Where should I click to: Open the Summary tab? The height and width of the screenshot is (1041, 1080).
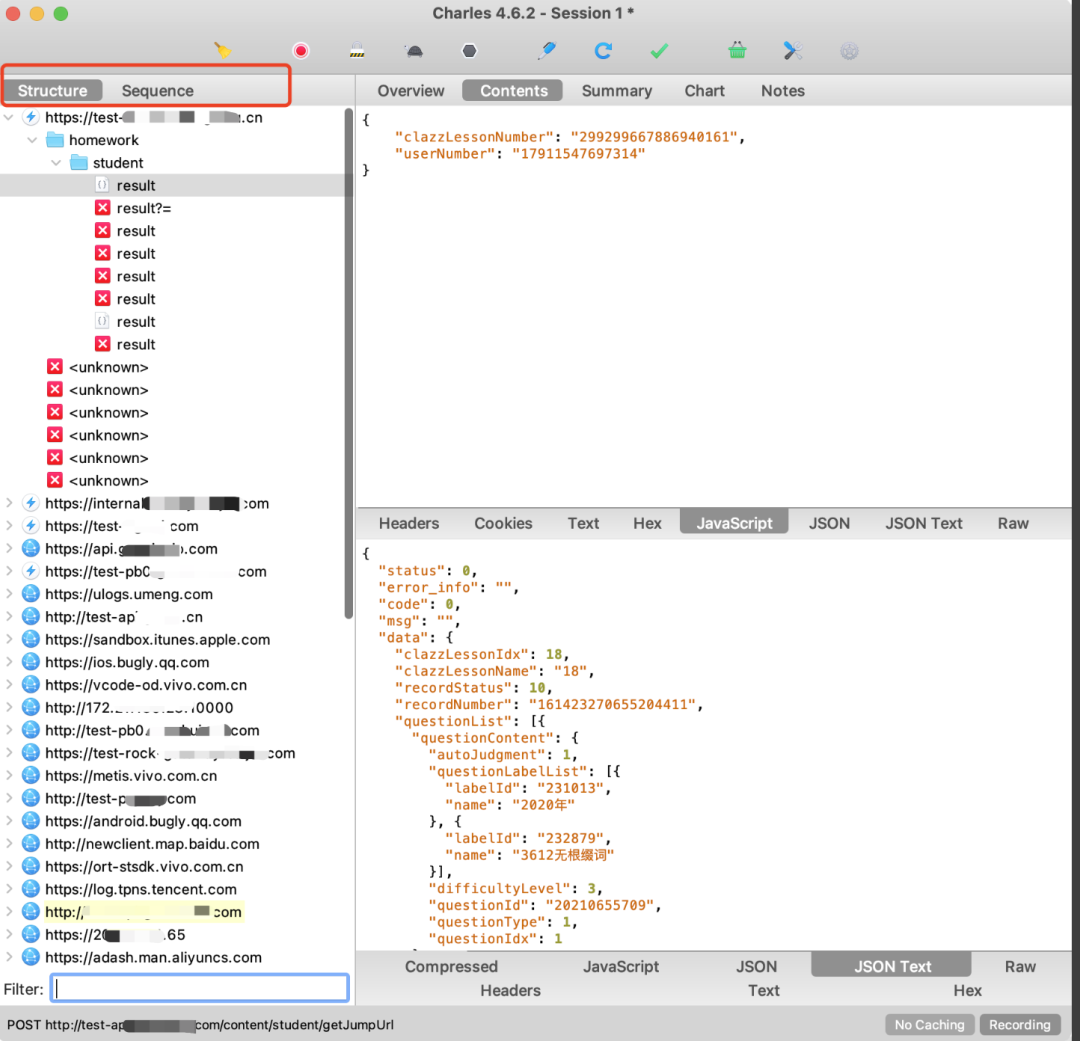[616, 91]
